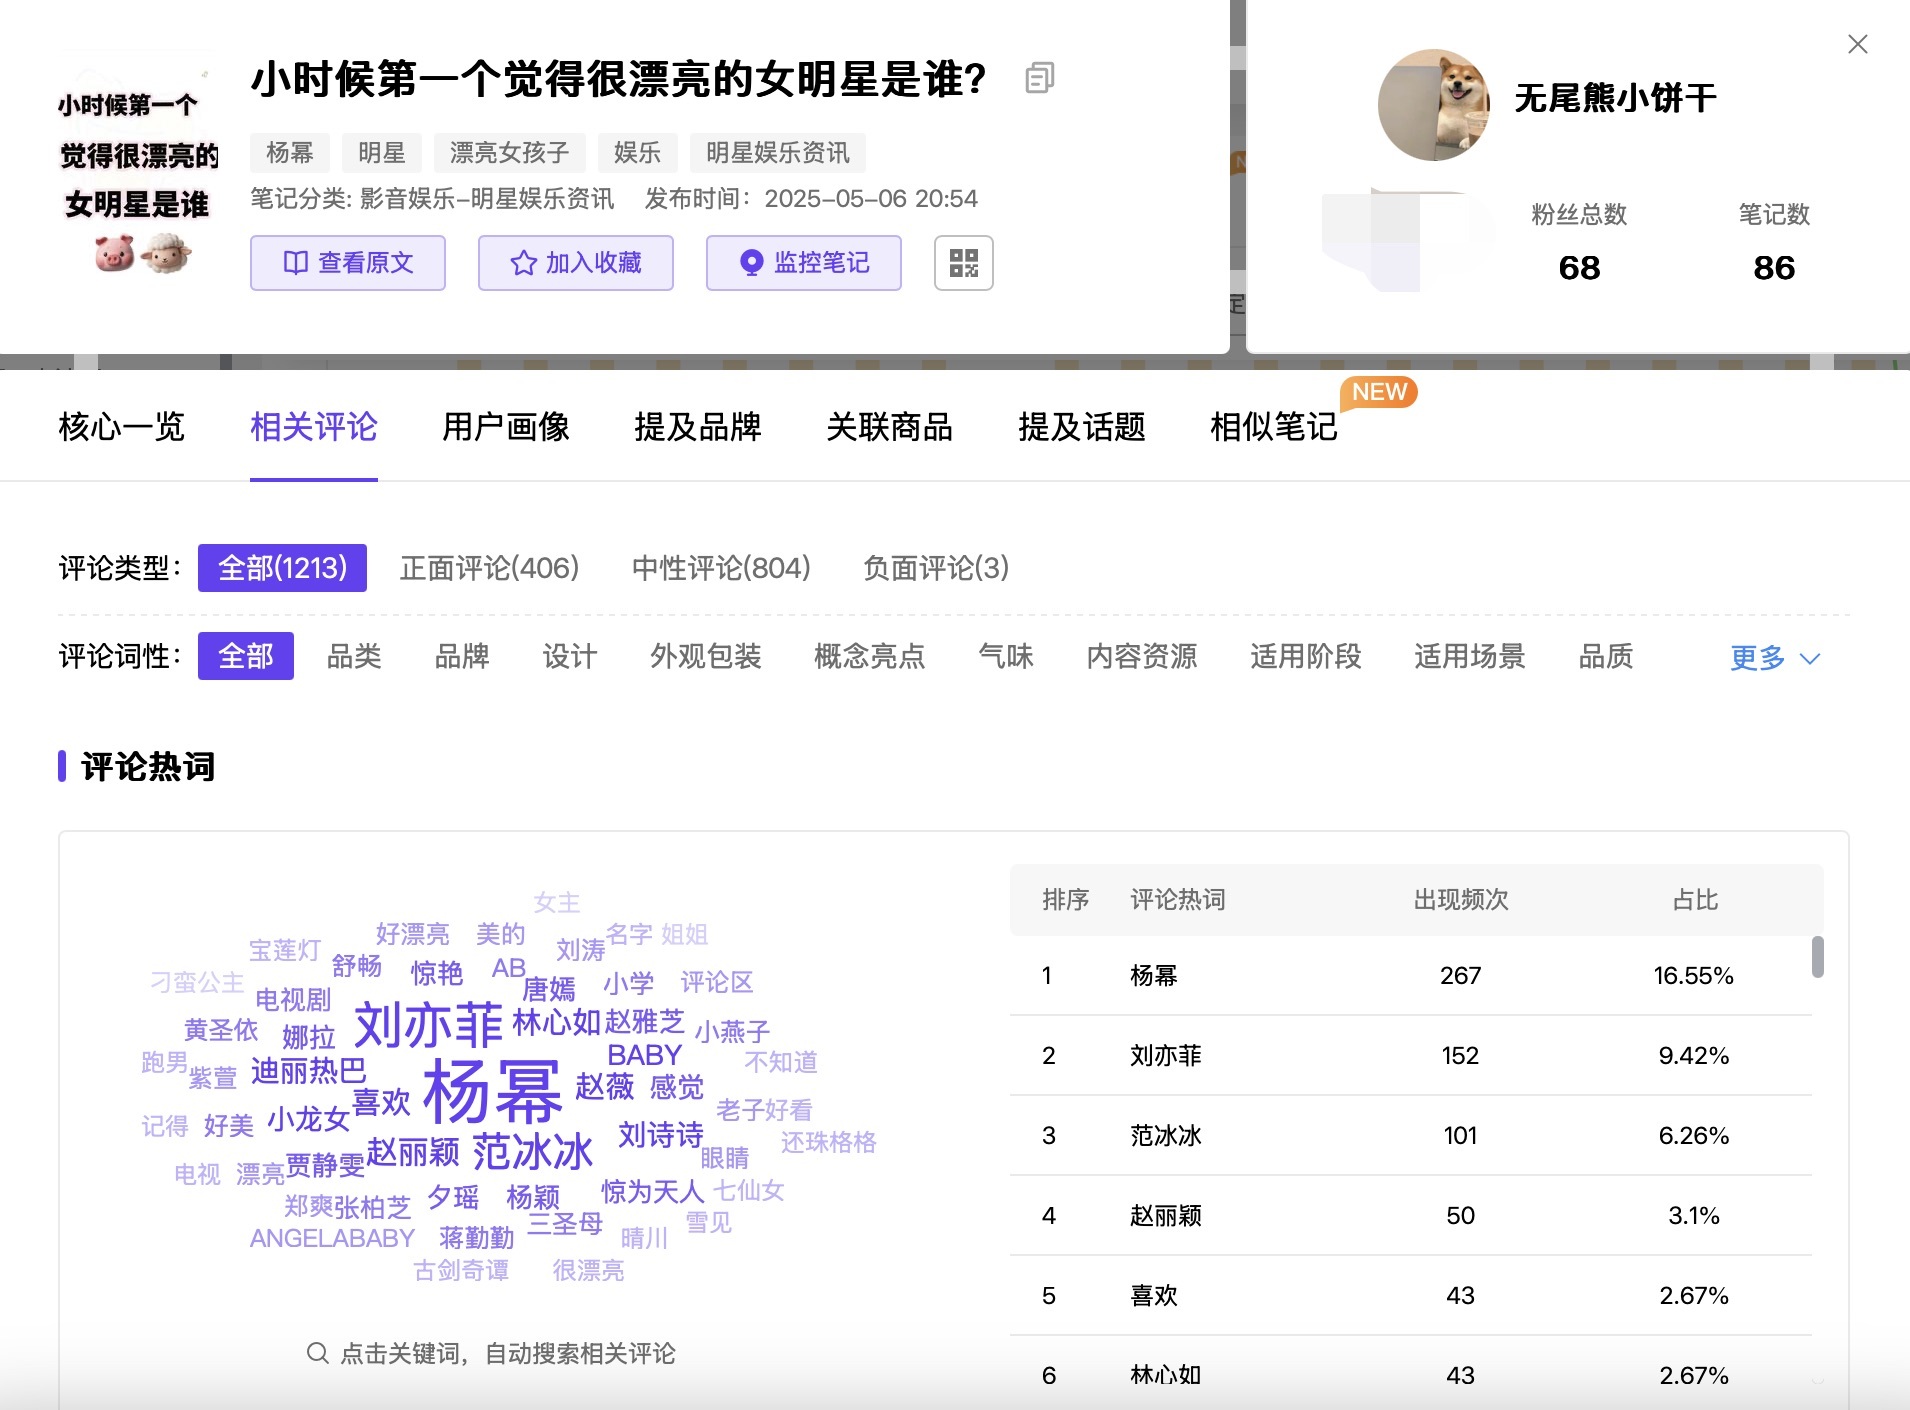
Task: Select the 负面评论(3) filter
Action: coord(936,568)
